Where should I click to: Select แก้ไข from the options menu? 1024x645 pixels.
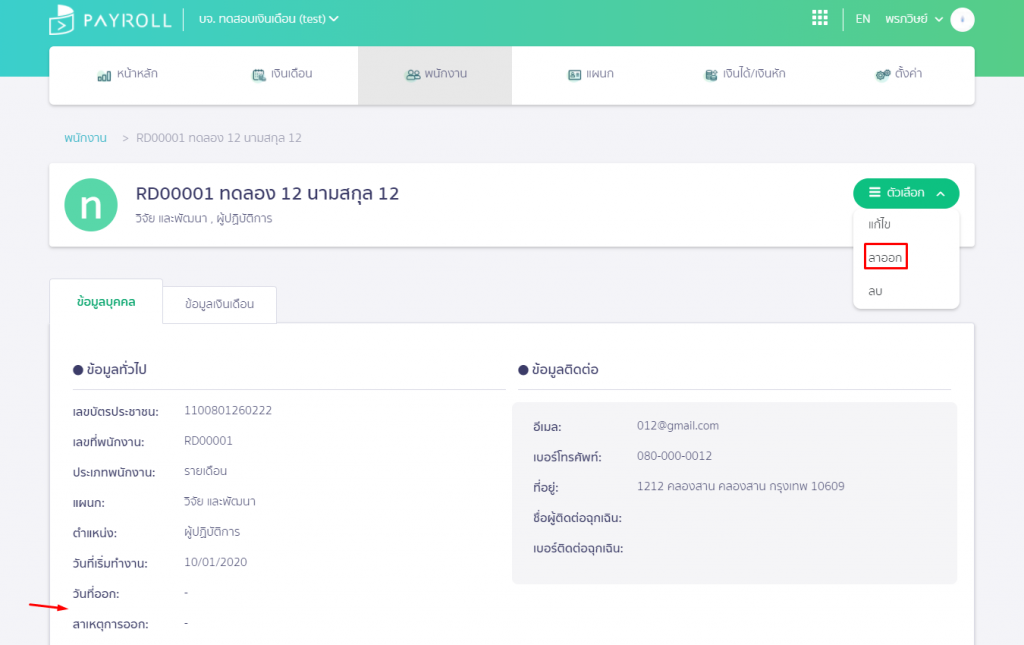tap(879, 224)
